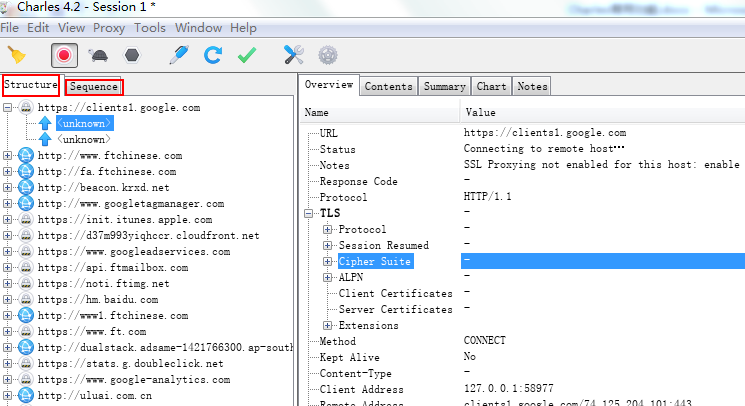Click the Repeat request refresh icon

(213, 55)
